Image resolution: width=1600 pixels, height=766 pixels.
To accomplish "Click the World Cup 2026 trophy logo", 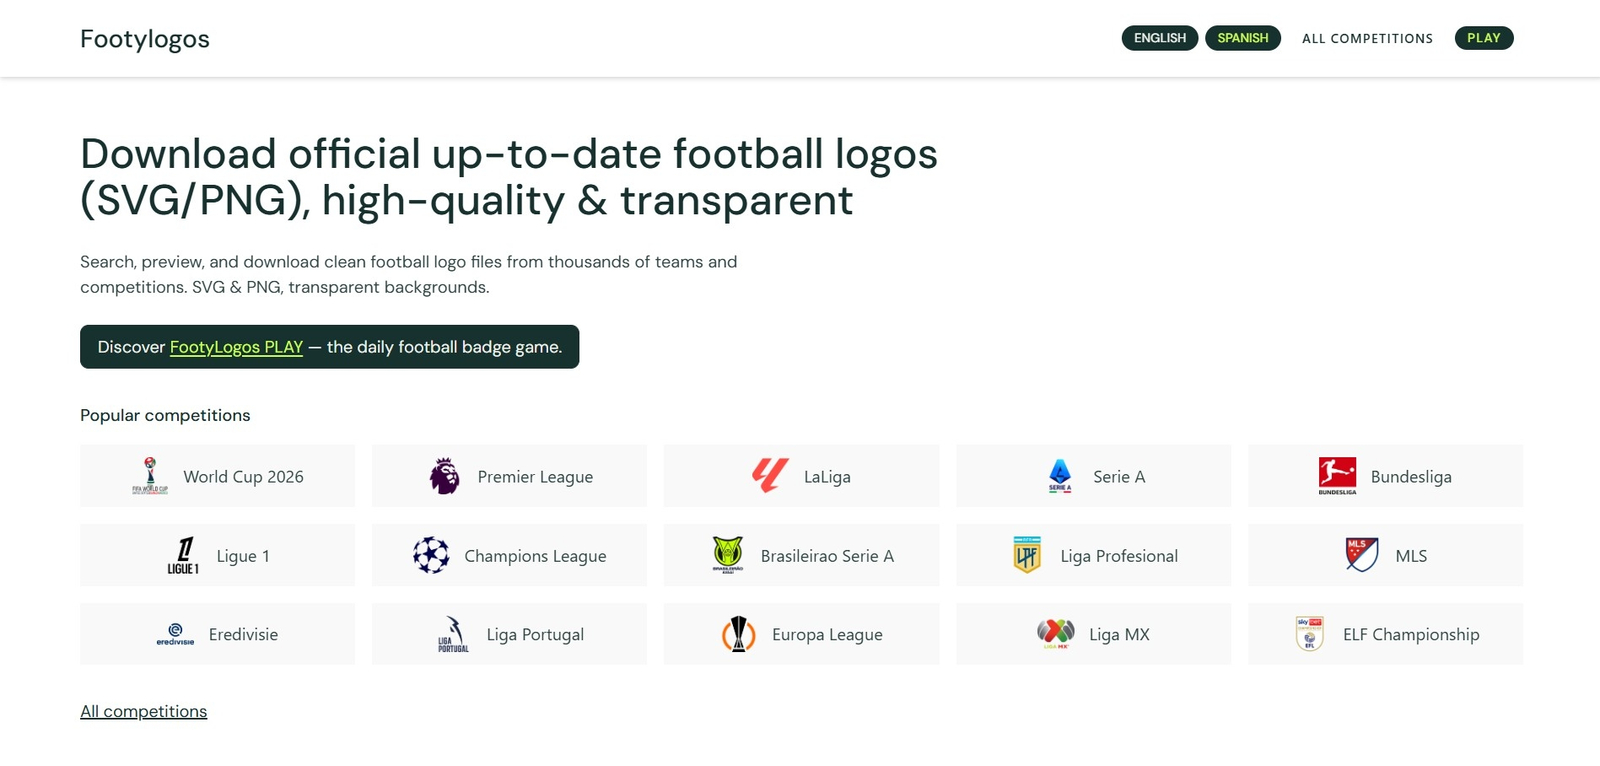I will [150, 475].
